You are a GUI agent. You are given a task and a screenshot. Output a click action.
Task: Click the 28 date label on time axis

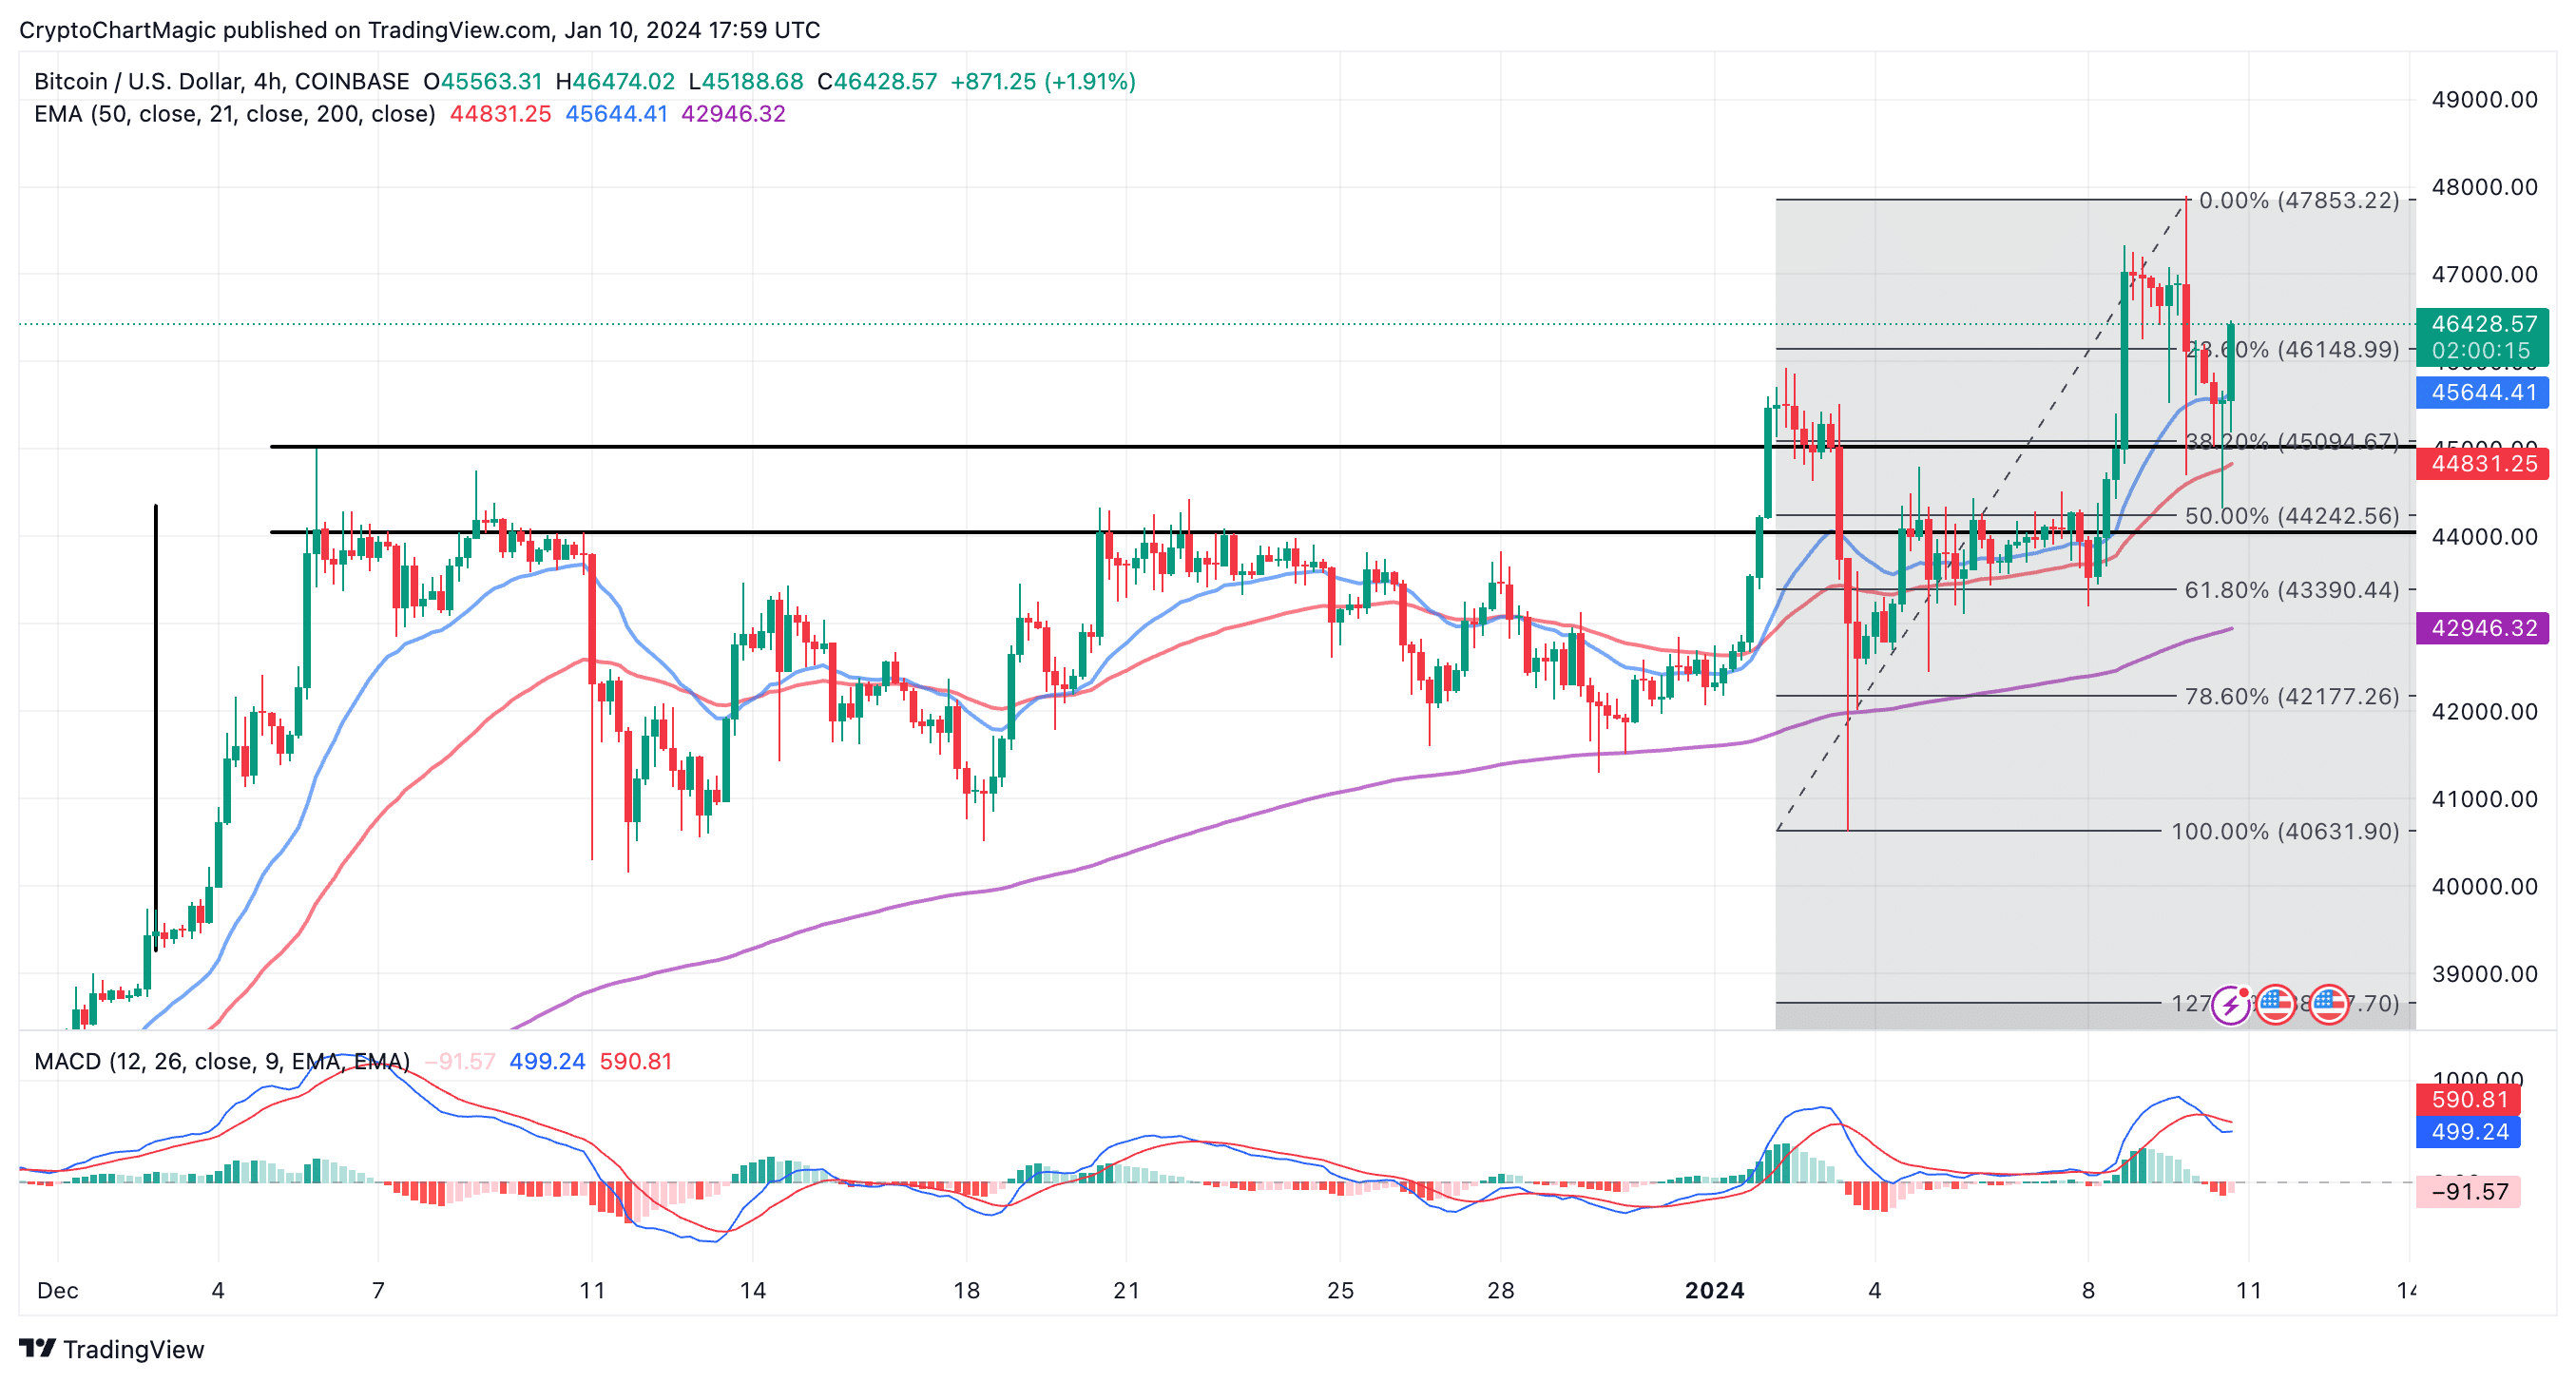(x=1500, y=1291)
